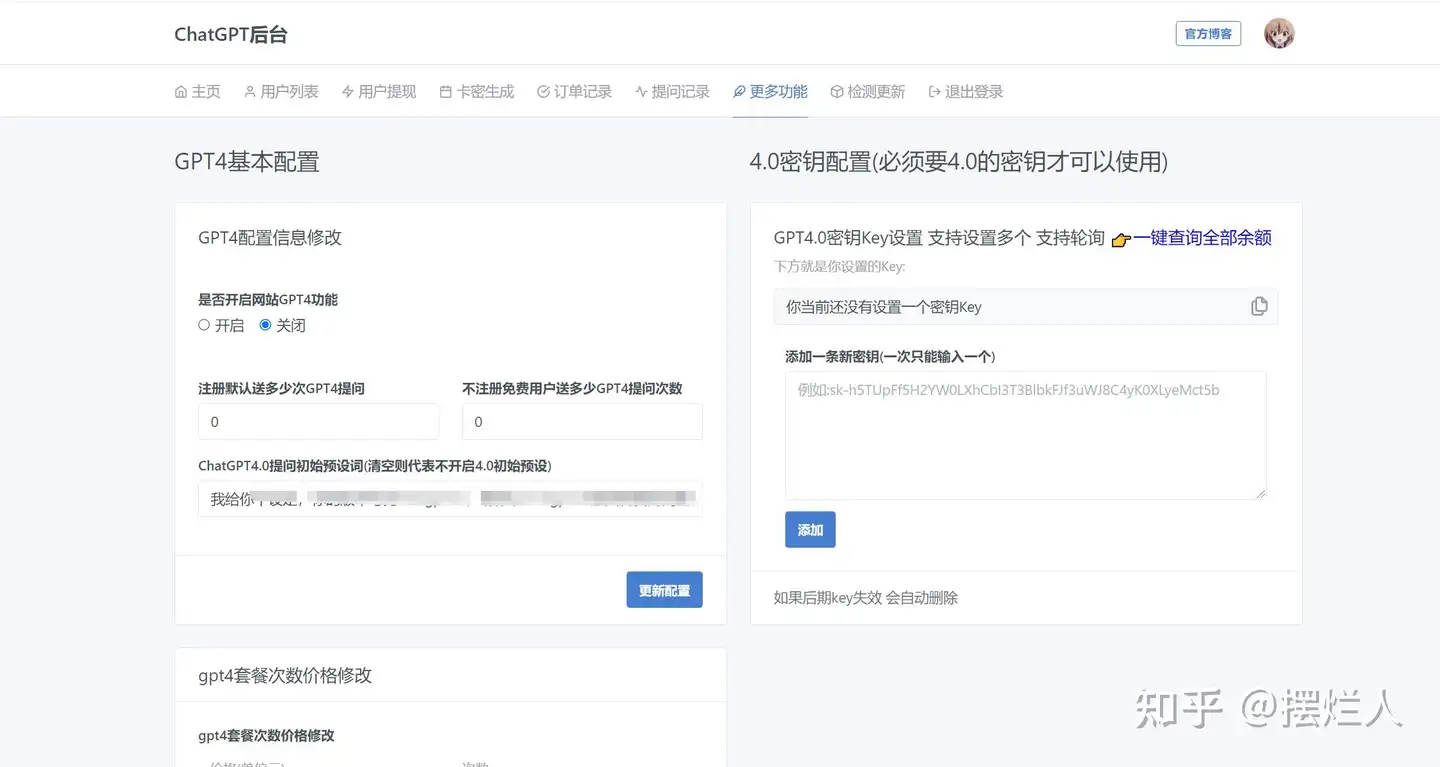Open the user avatar in header
Viewport: 1440px width, 767px height.
coord(1279,34)
